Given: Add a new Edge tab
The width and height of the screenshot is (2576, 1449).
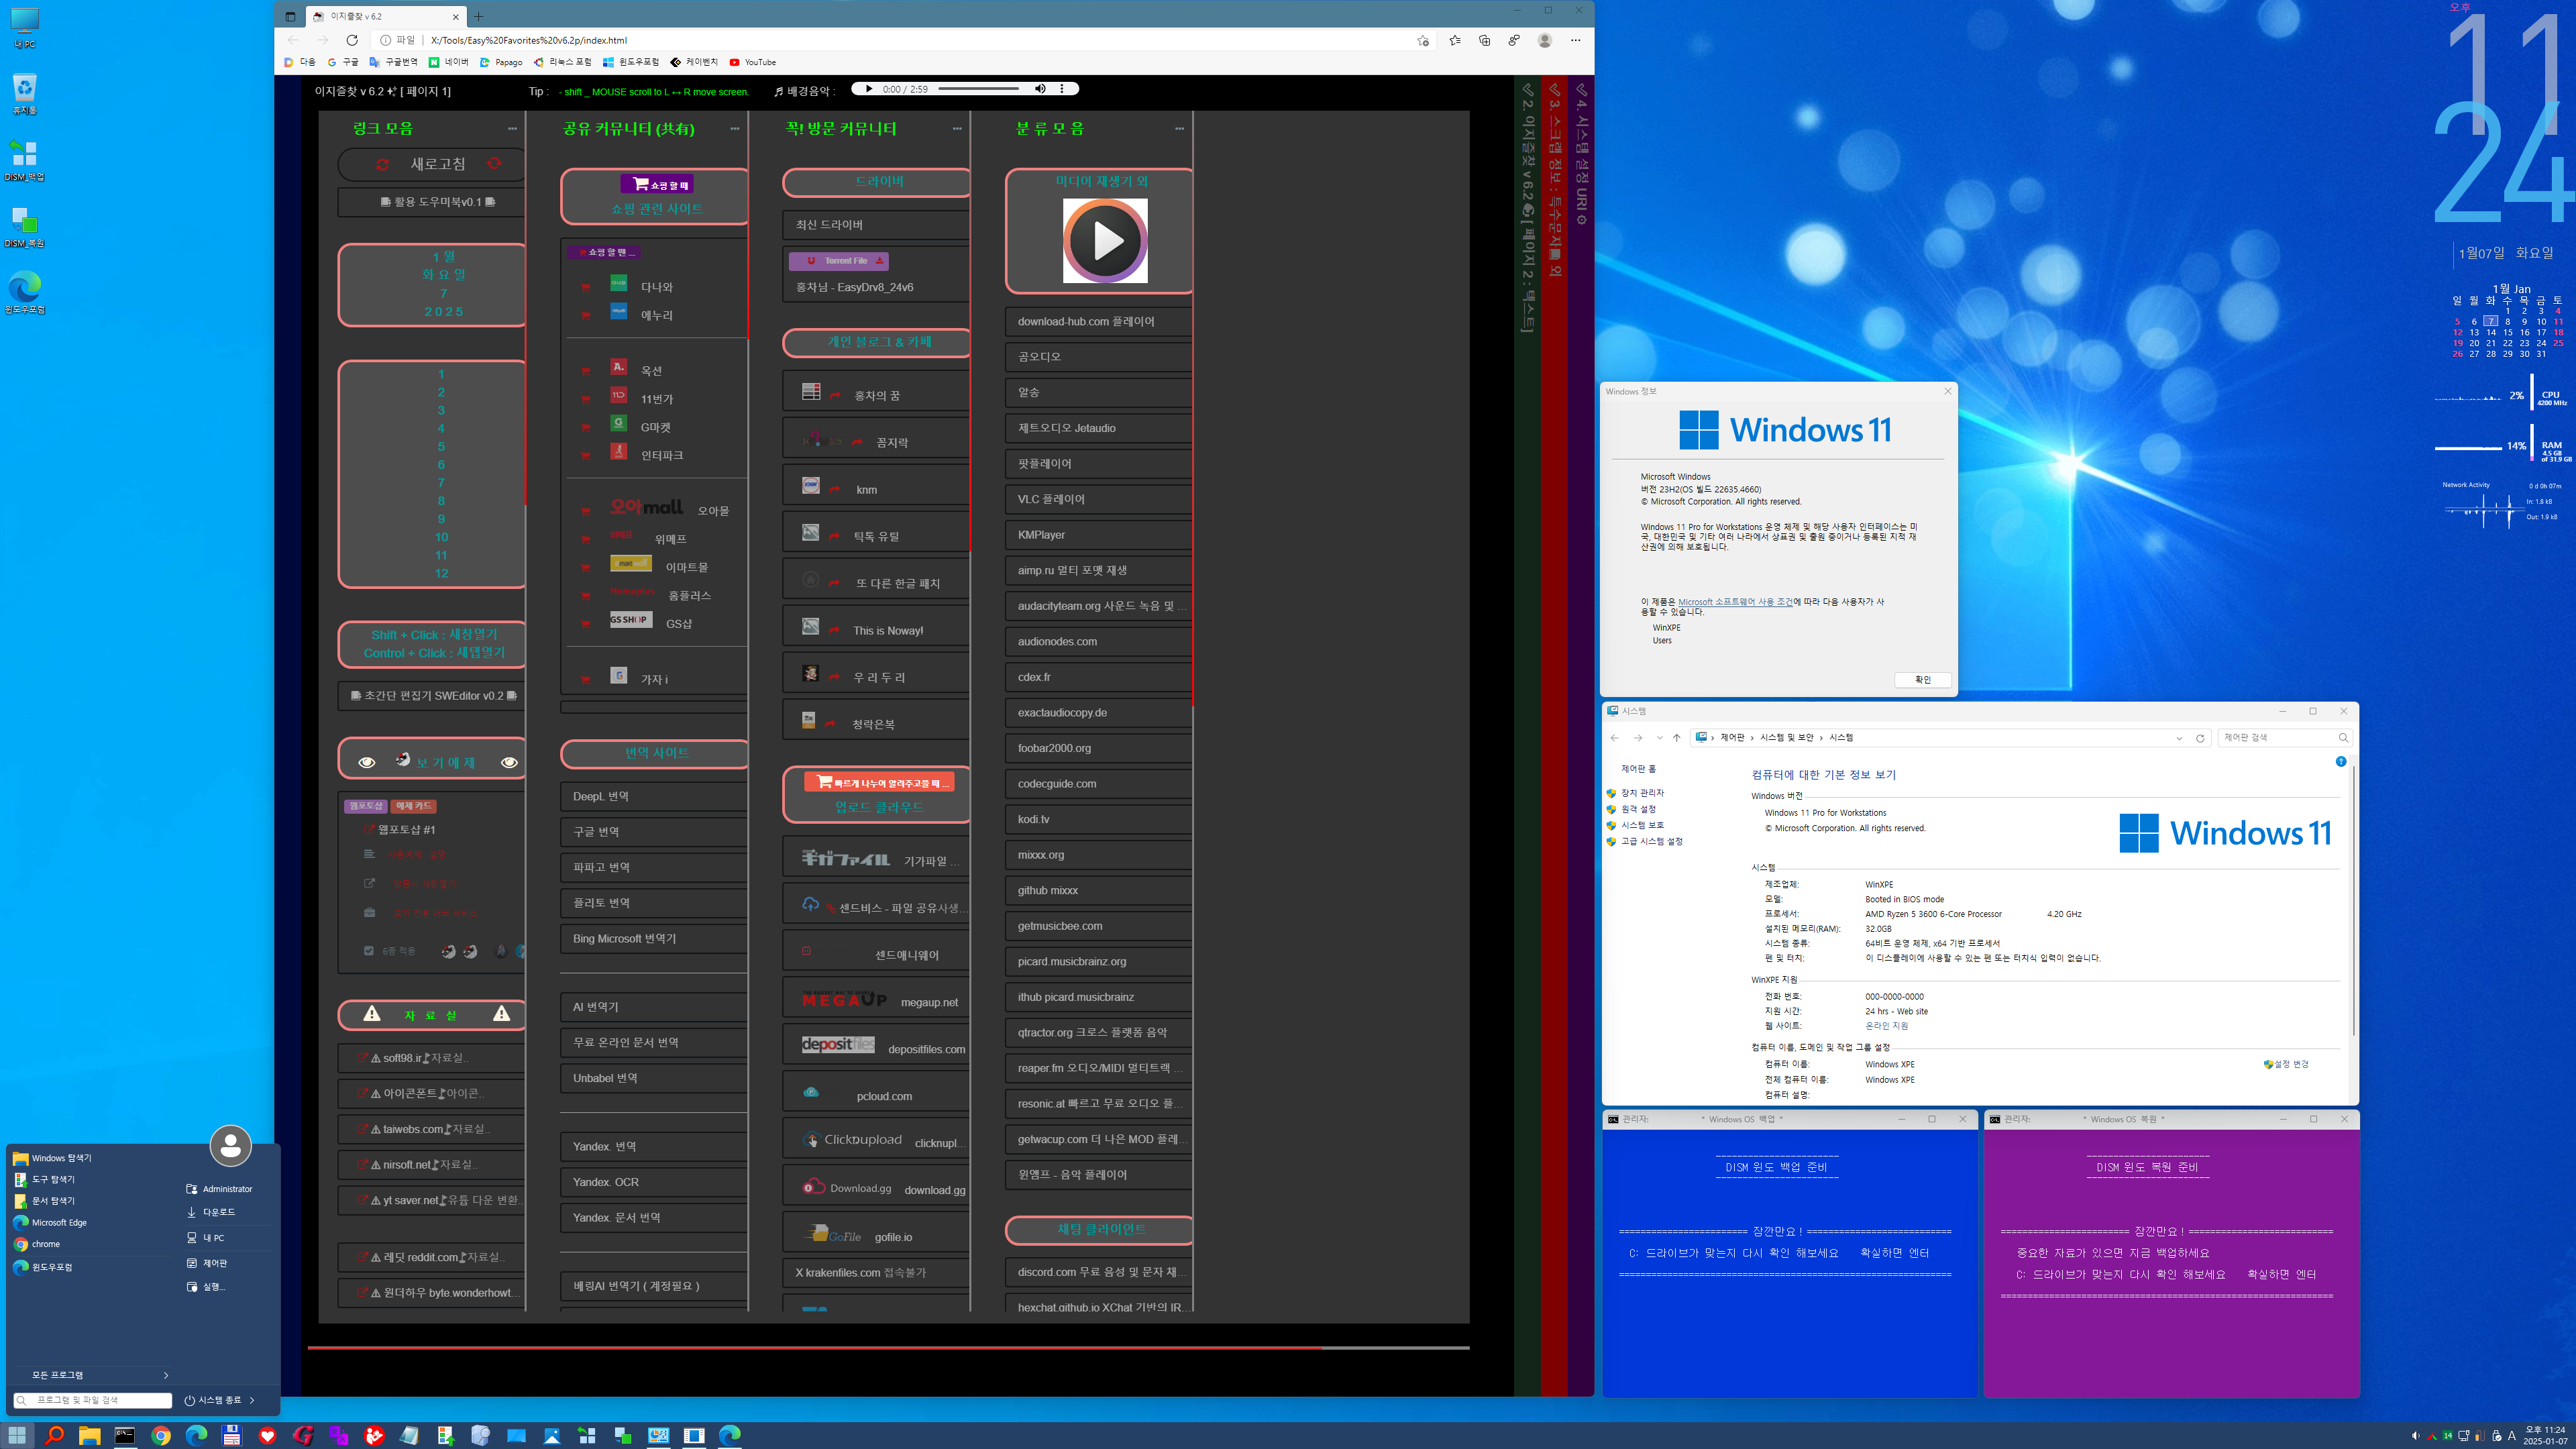Looking at the screenshot, I should 478,16.
